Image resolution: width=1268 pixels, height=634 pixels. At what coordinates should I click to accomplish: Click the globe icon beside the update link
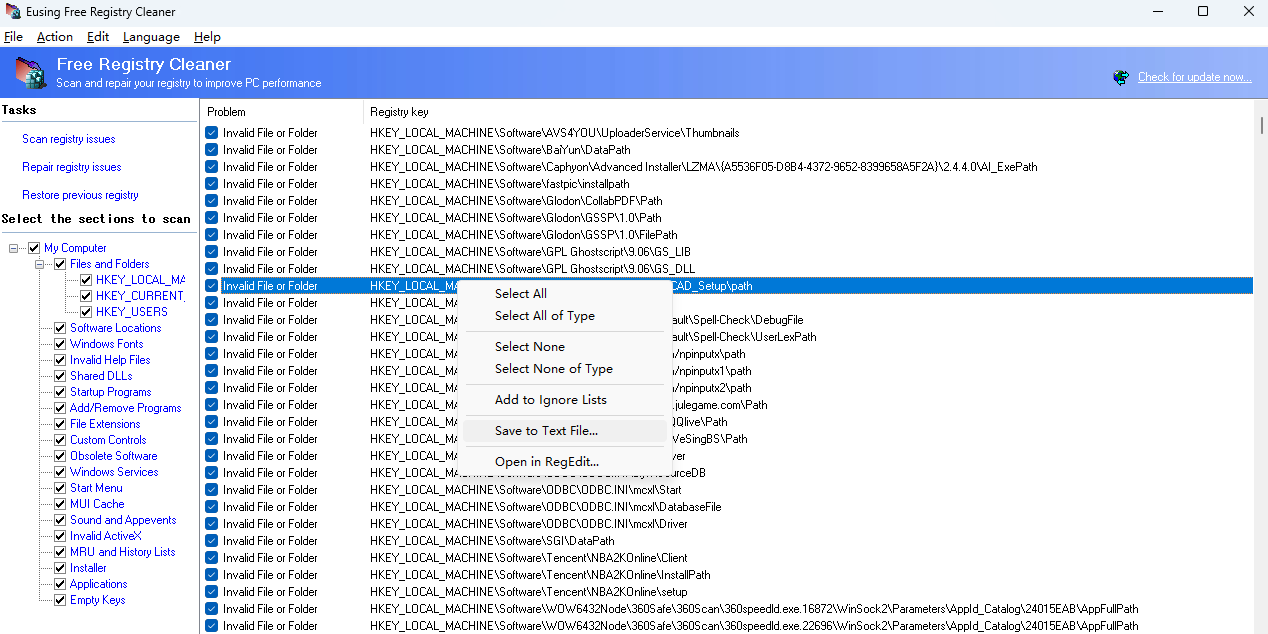click(1121, 77)
